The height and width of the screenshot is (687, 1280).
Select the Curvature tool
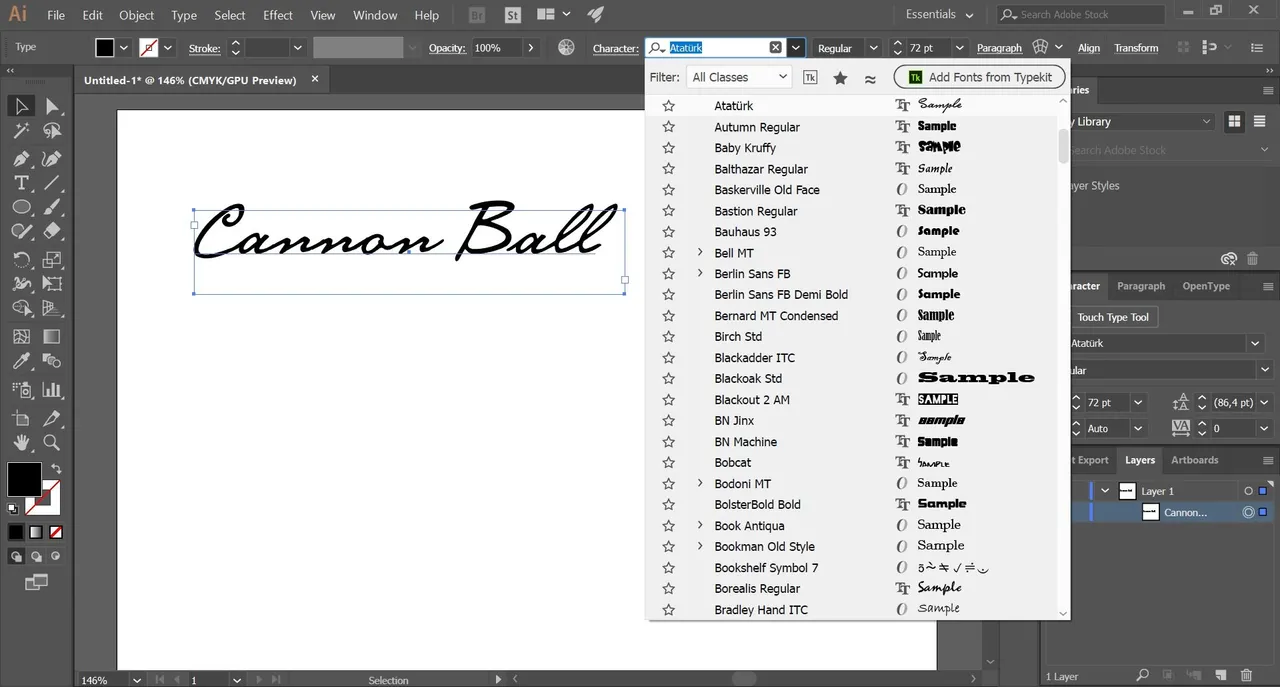click(x=52, y=158)
